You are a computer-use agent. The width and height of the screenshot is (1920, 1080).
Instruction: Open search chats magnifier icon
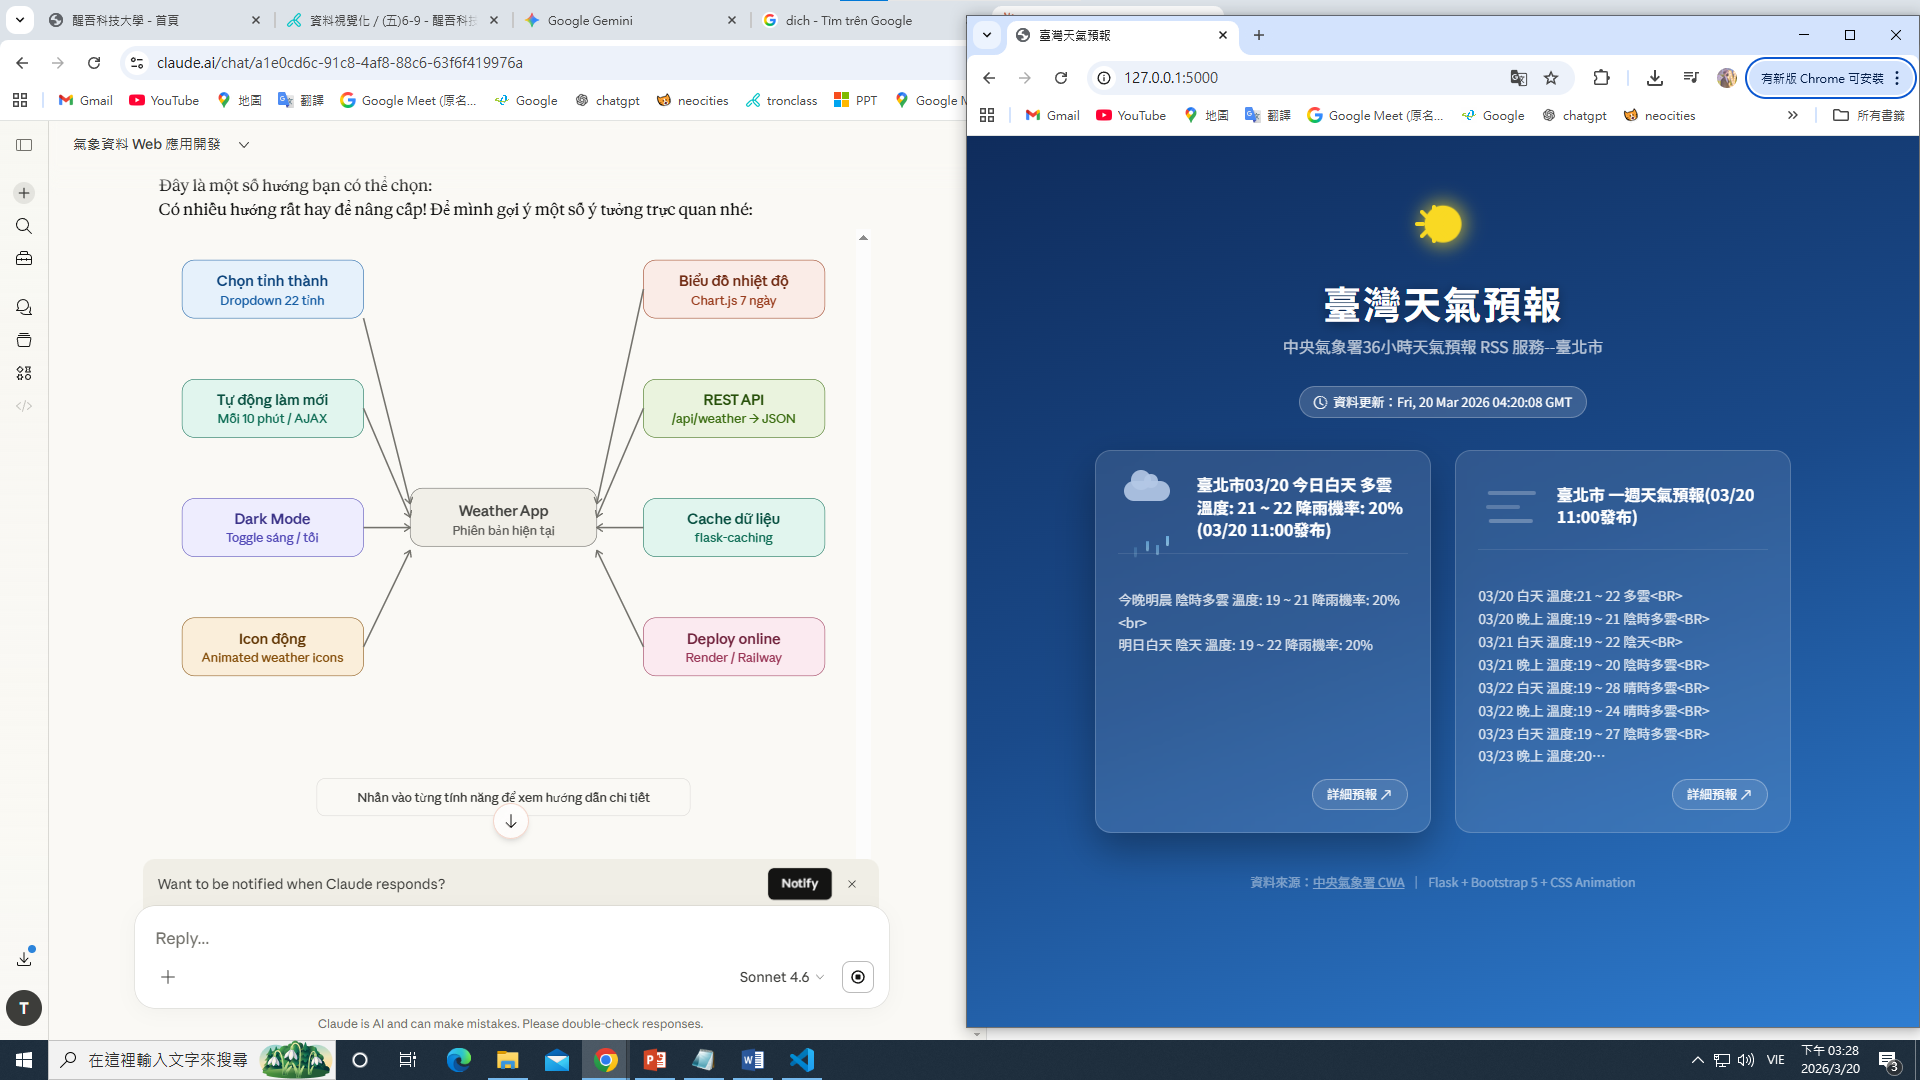24,226
